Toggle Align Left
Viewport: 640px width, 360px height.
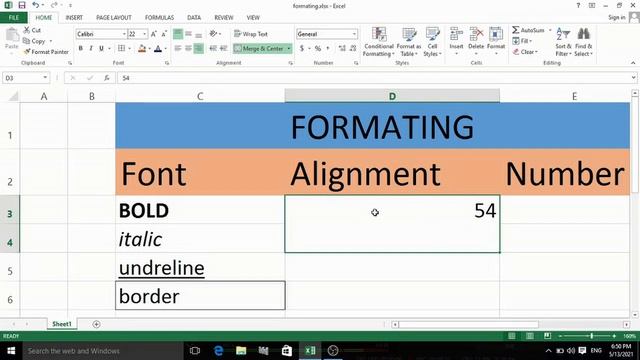coord(178,48)
